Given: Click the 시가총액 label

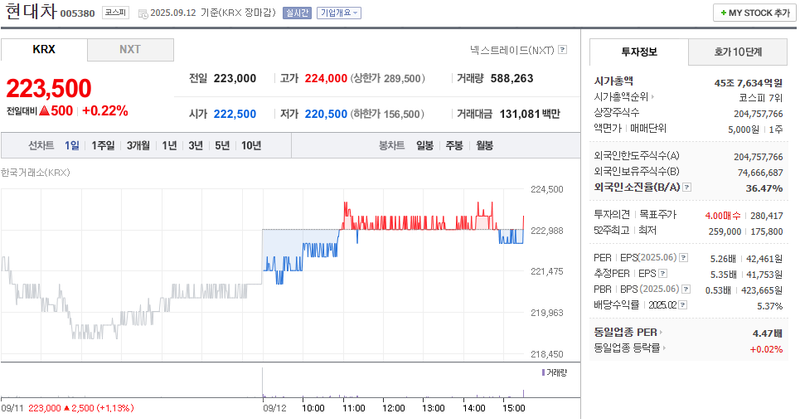Looking at the screenshot, I should point(614,81).
